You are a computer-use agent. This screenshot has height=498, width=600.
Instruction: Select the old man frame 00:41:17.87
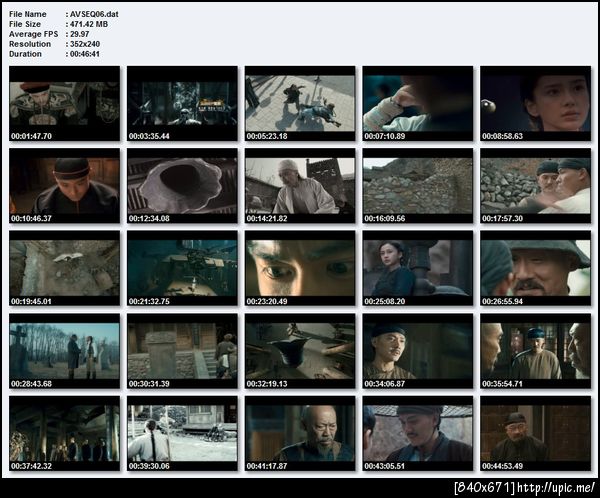[300, 433]
